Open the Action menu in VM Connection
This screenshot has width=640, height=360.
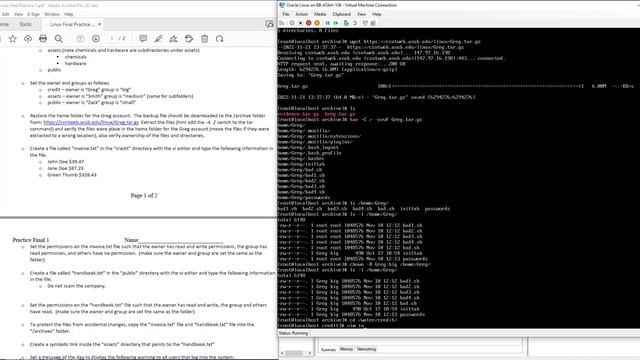pos(302,14)
